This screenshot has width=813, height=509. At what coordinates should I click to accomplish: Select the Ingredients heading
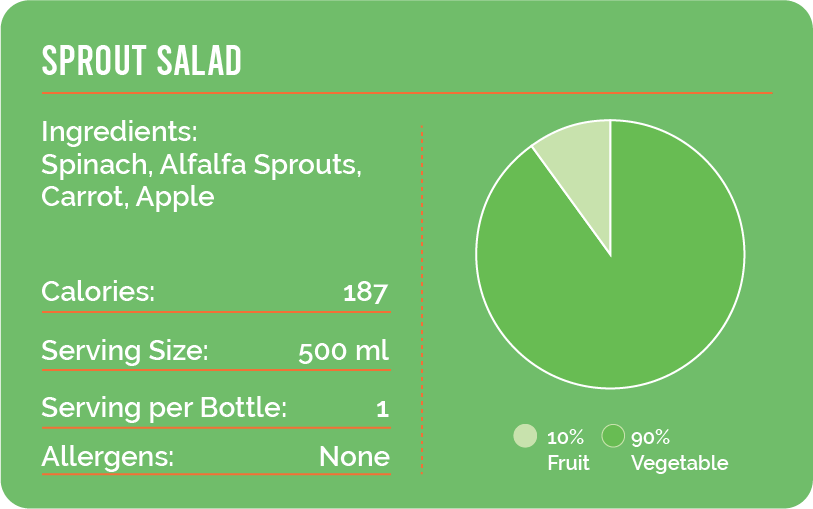[119, 132]
